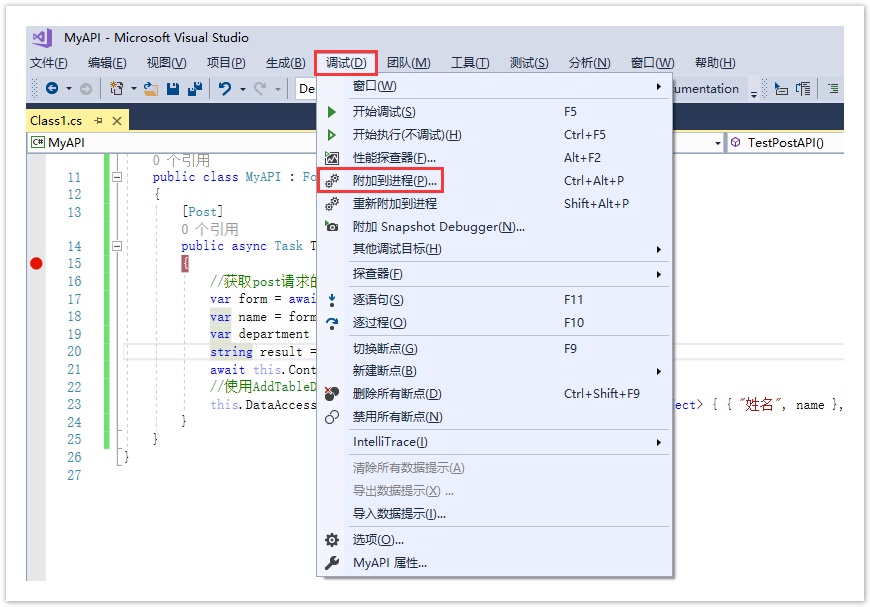Choose 开始调试(S) to start debugging
The height and width of the screenshot is (607, 870).
pyautogui.click(x=383, y=112)
